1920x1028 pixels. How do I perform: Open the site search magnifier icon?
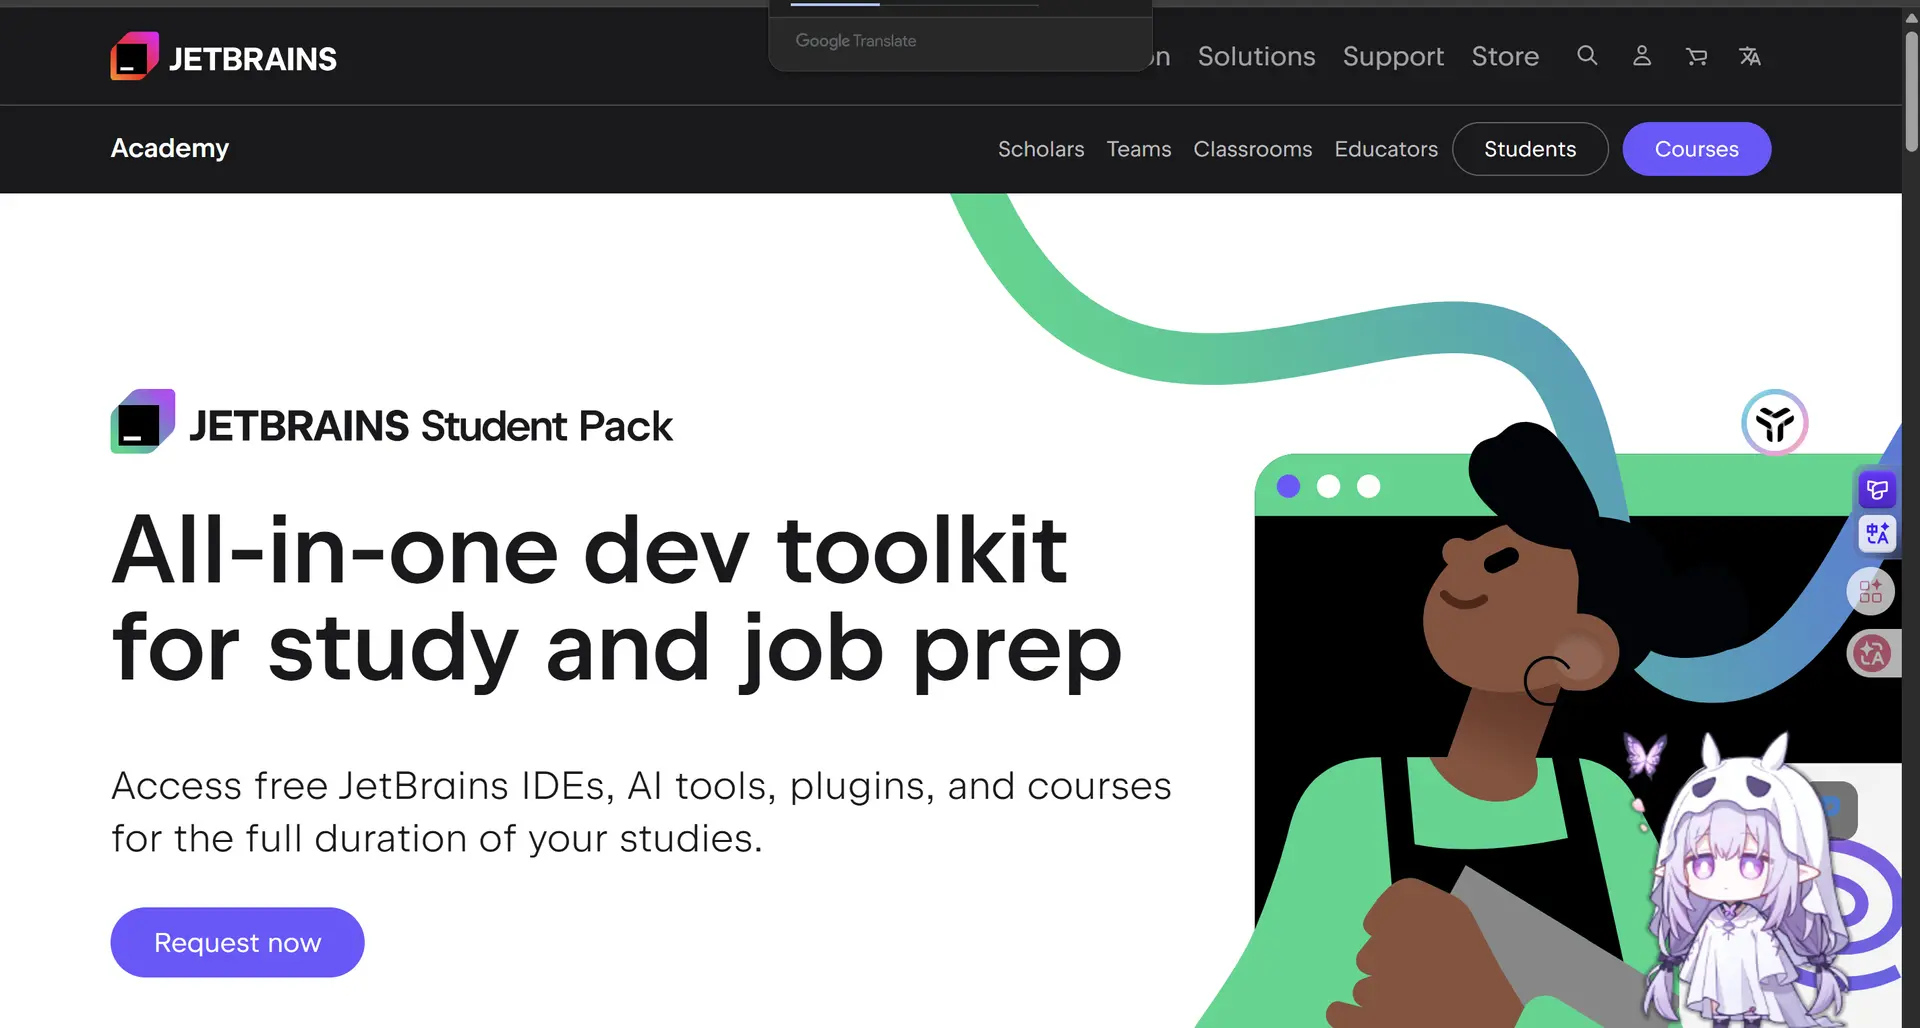1587,56
